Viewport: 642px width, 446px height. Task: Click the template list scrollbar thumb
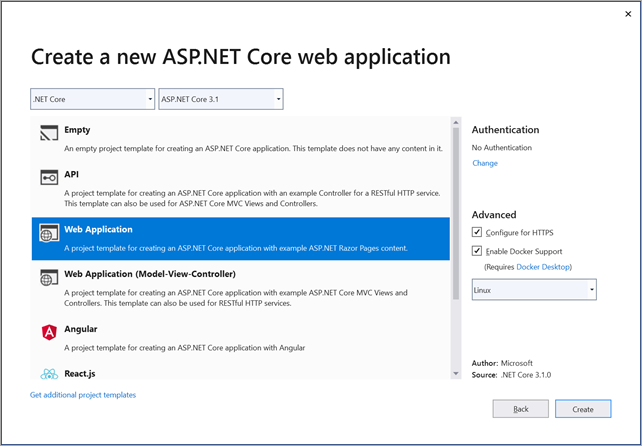(x=456, y=213)
